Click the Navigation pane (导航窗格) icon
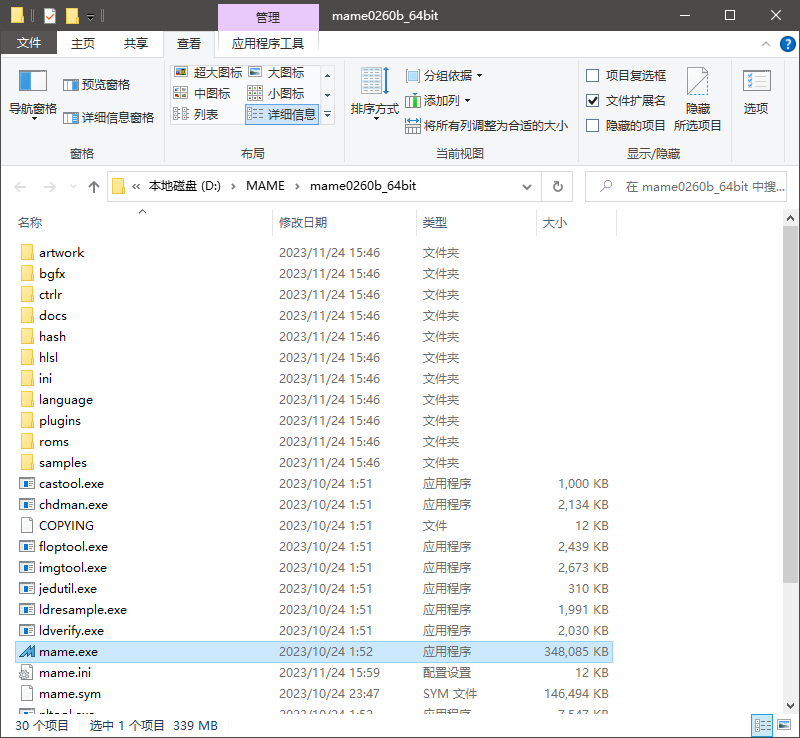 33,82
